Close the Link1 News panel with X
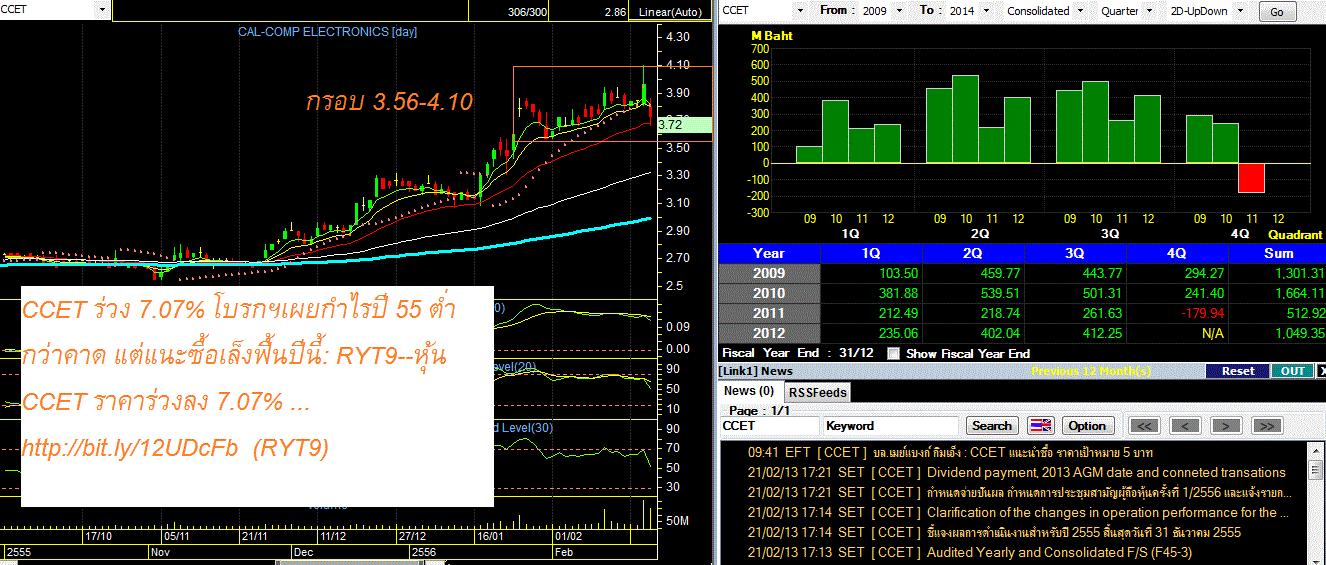The width and height of the screenshot is (1326, 565). click(x=1321, y=371)
